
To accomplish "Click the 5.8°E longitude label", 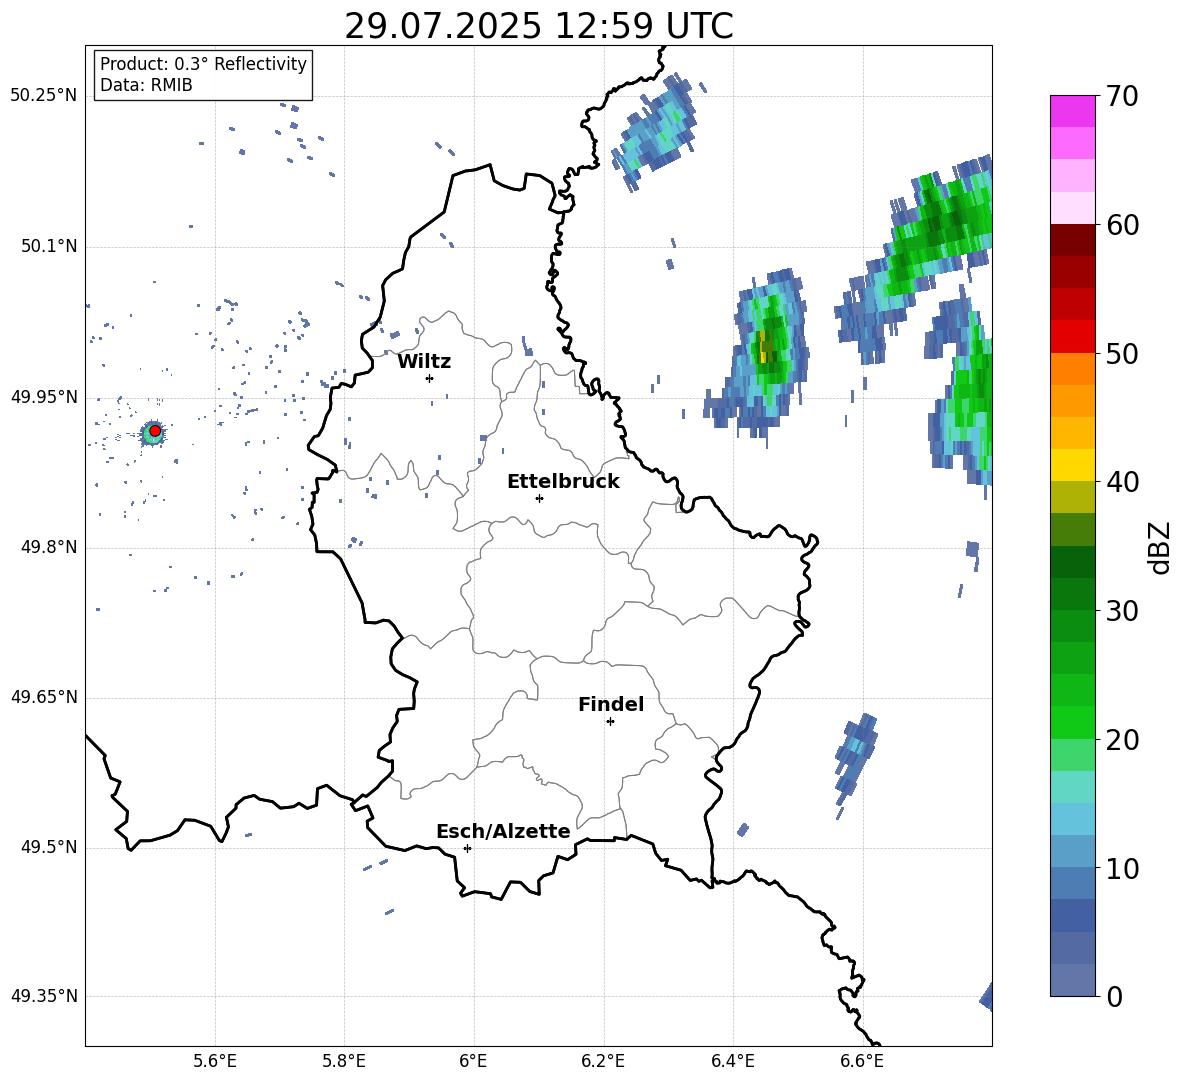I will (x=344, y=1061).
